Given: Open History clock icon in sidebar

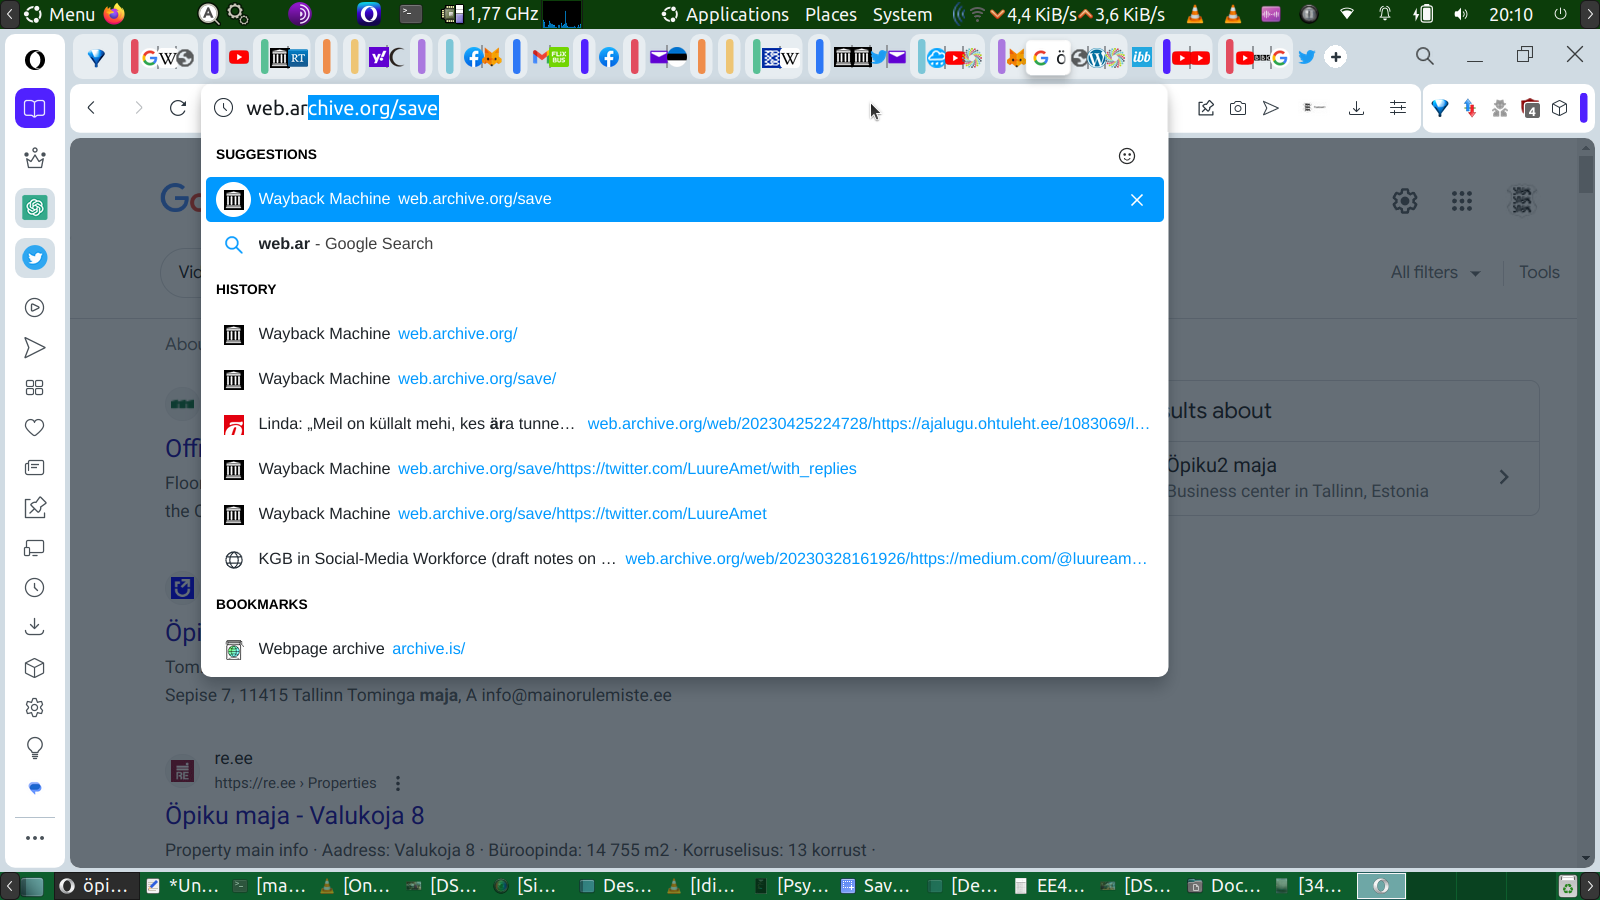Looking at the screenshot, I should (35, 588).
